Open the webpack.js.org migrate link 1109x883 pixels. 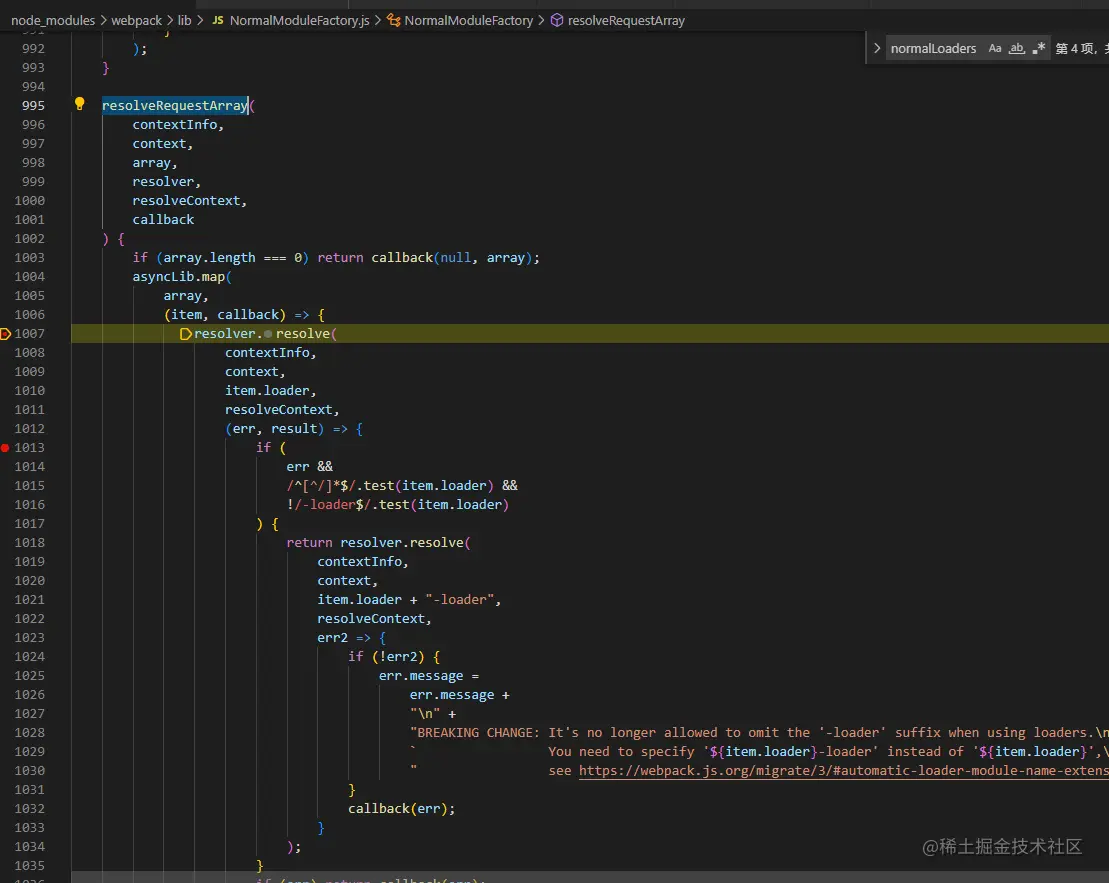(x=843, y=771)
